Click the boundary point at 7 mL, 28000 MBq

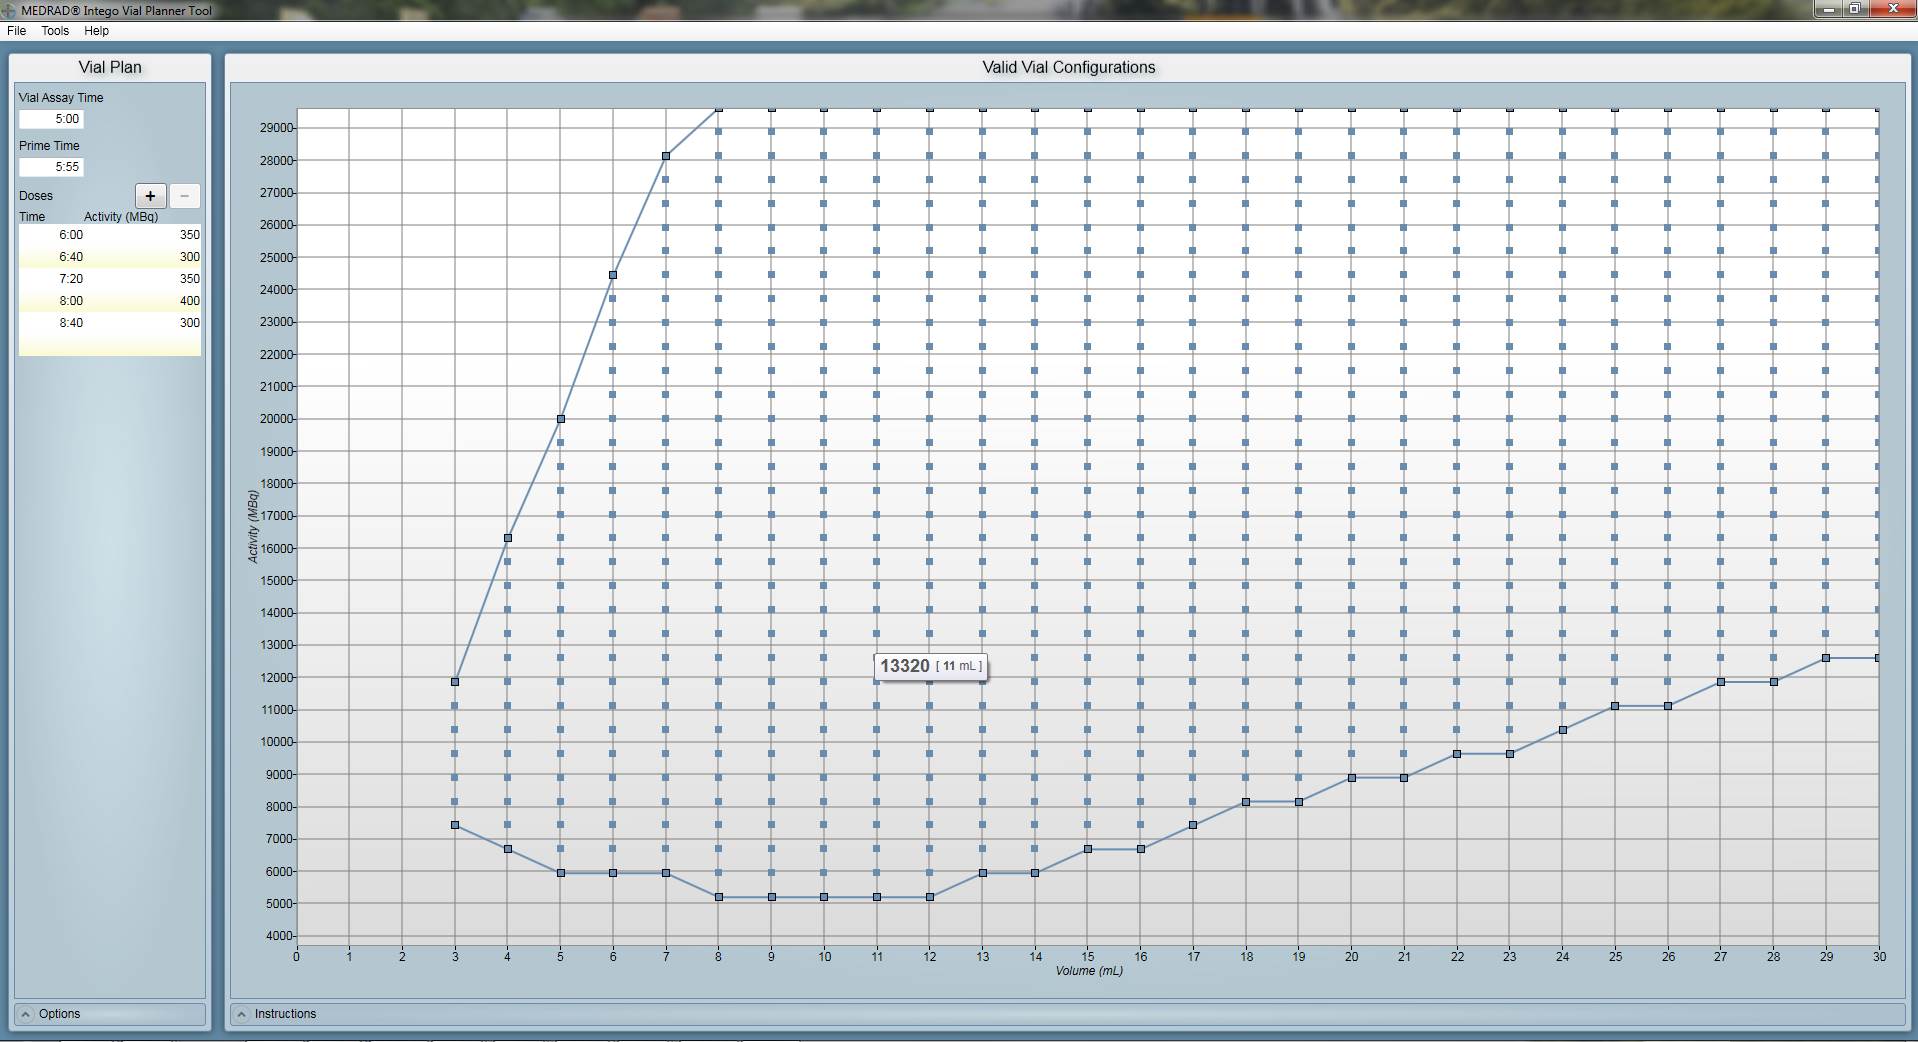(x=666, y=156)
